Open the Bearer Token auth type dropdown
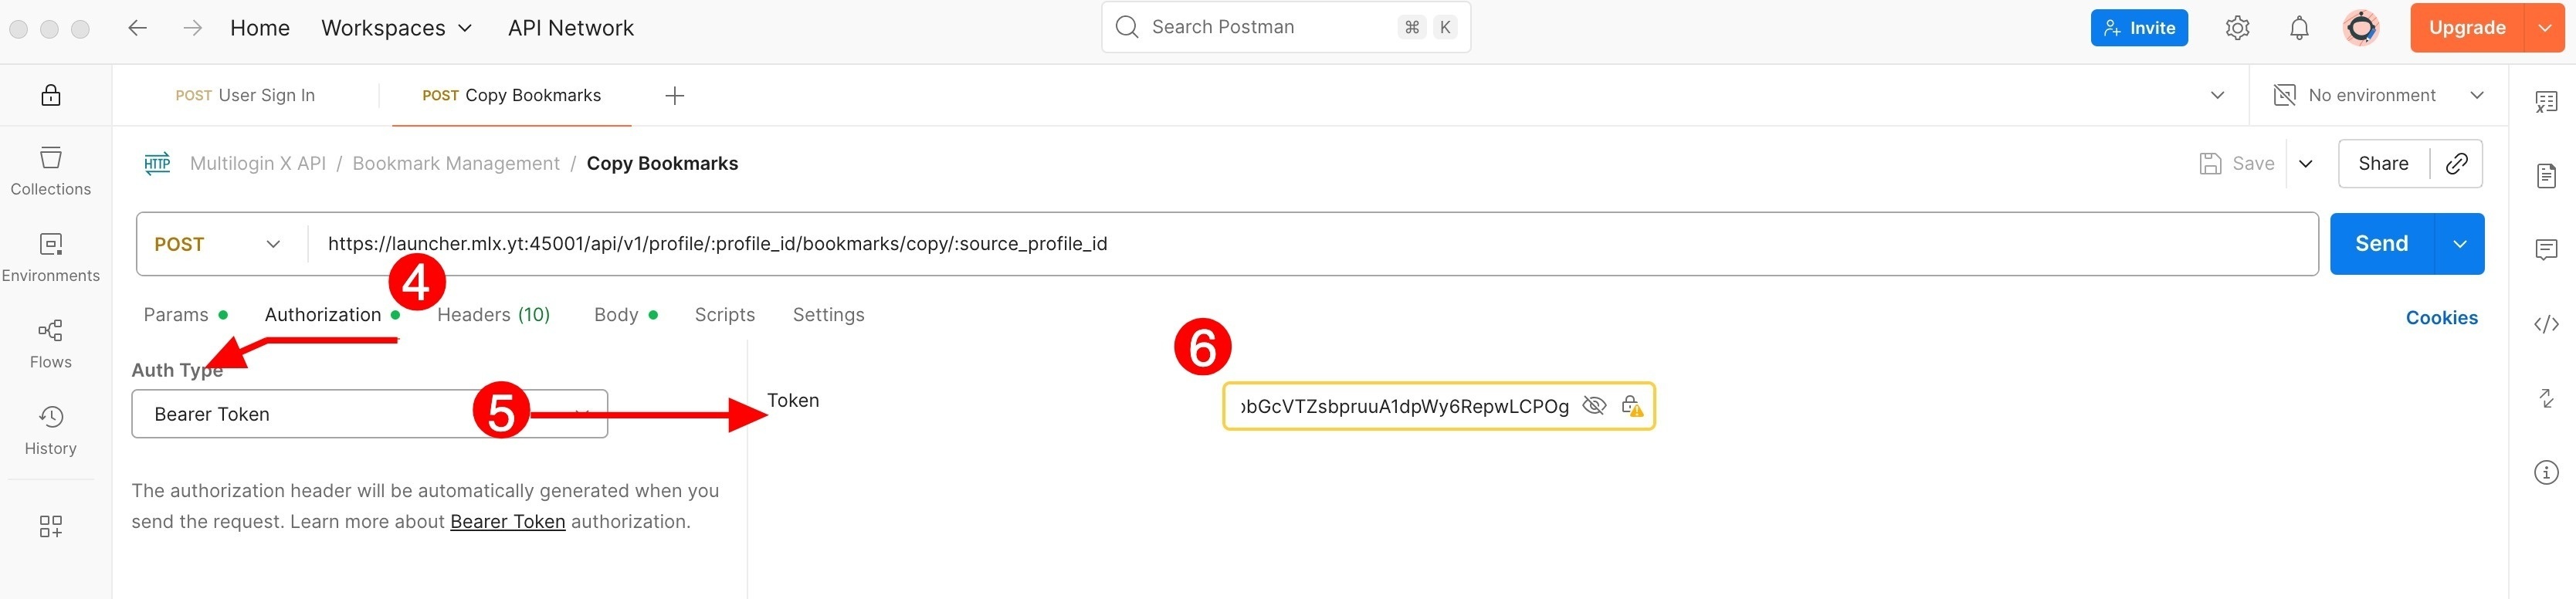The width and height of the screenshot is (2576, 599). pyautogui.click(x=369, y=414)
